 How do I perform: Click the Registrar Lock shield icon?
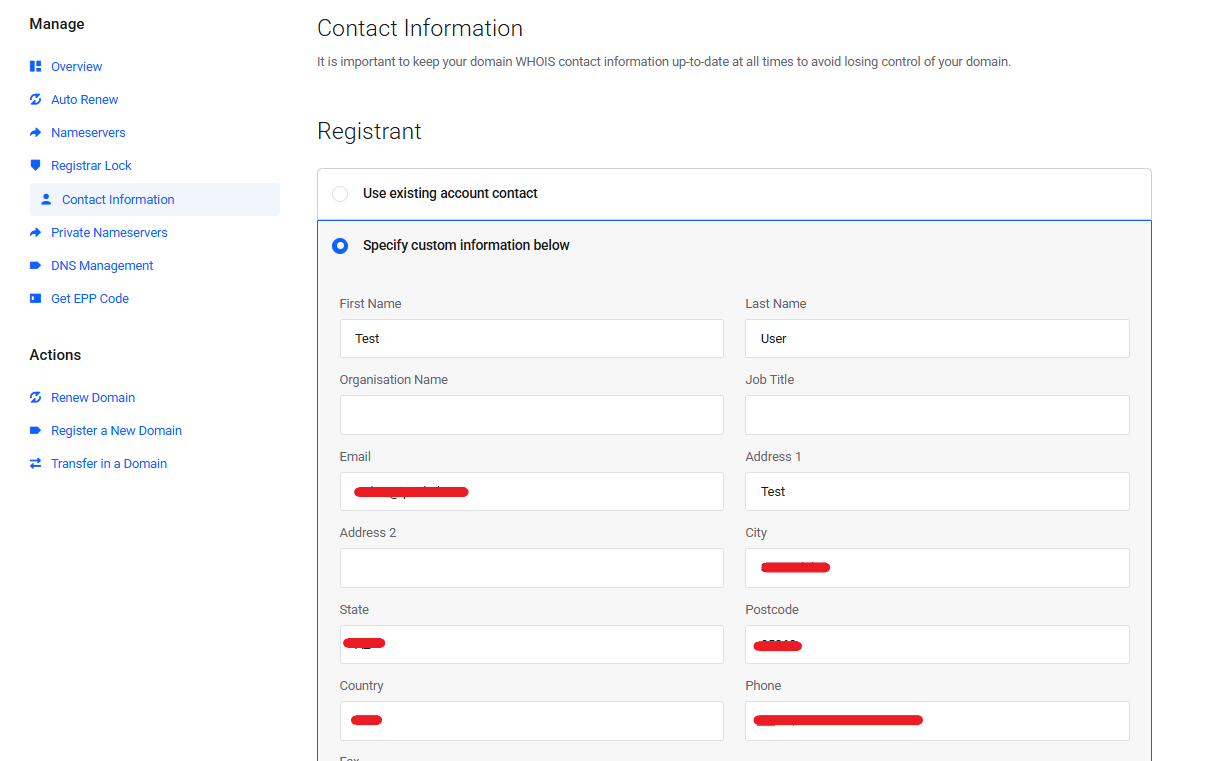[x=36, y=166]
